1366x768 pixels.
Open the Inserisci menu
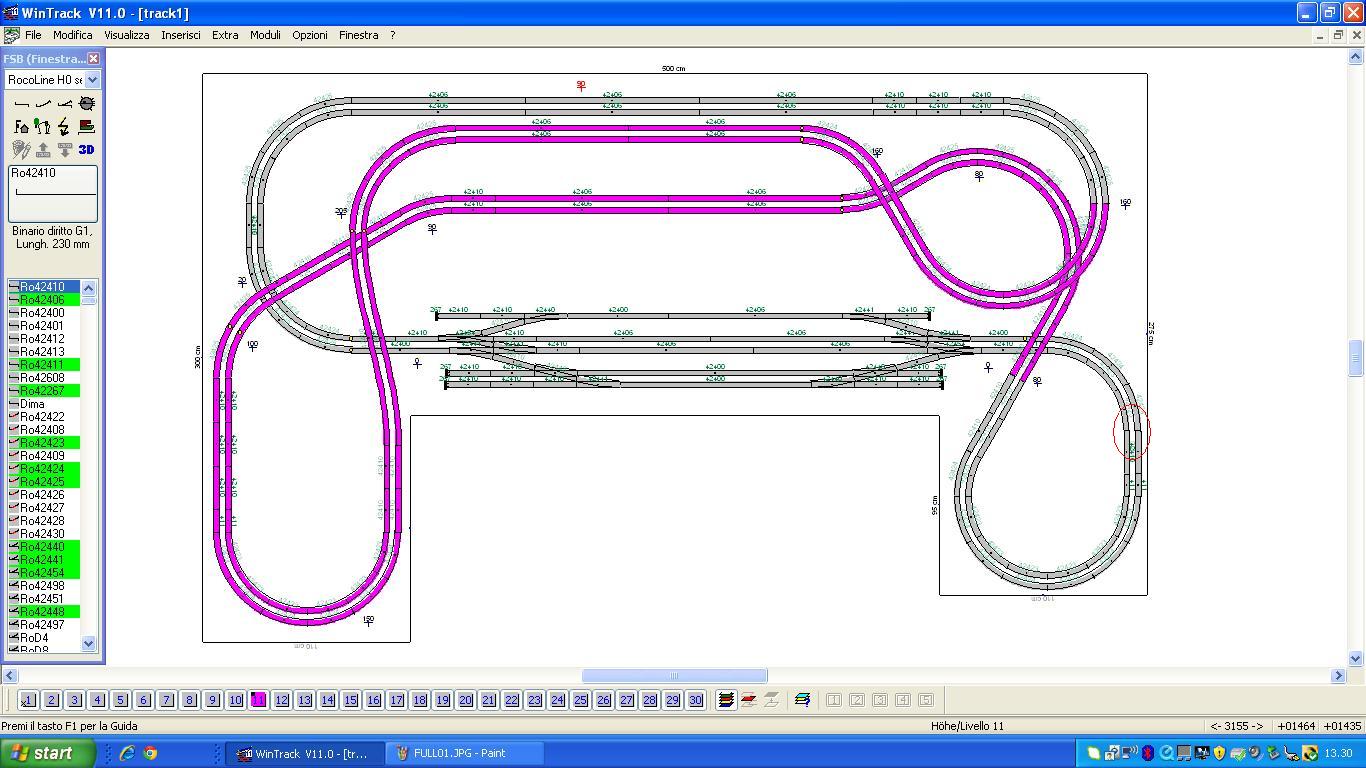(181, 35)
